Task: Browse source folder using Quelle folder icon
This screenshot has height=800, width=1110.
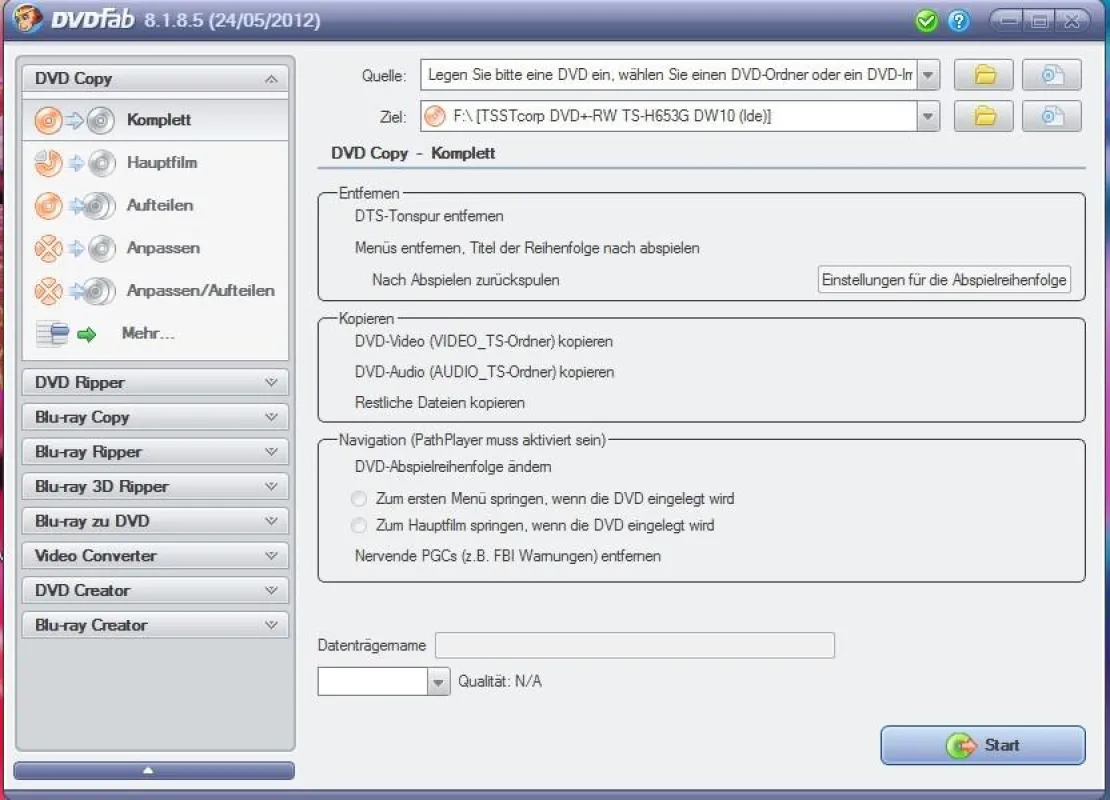Action: click(984, 74)
